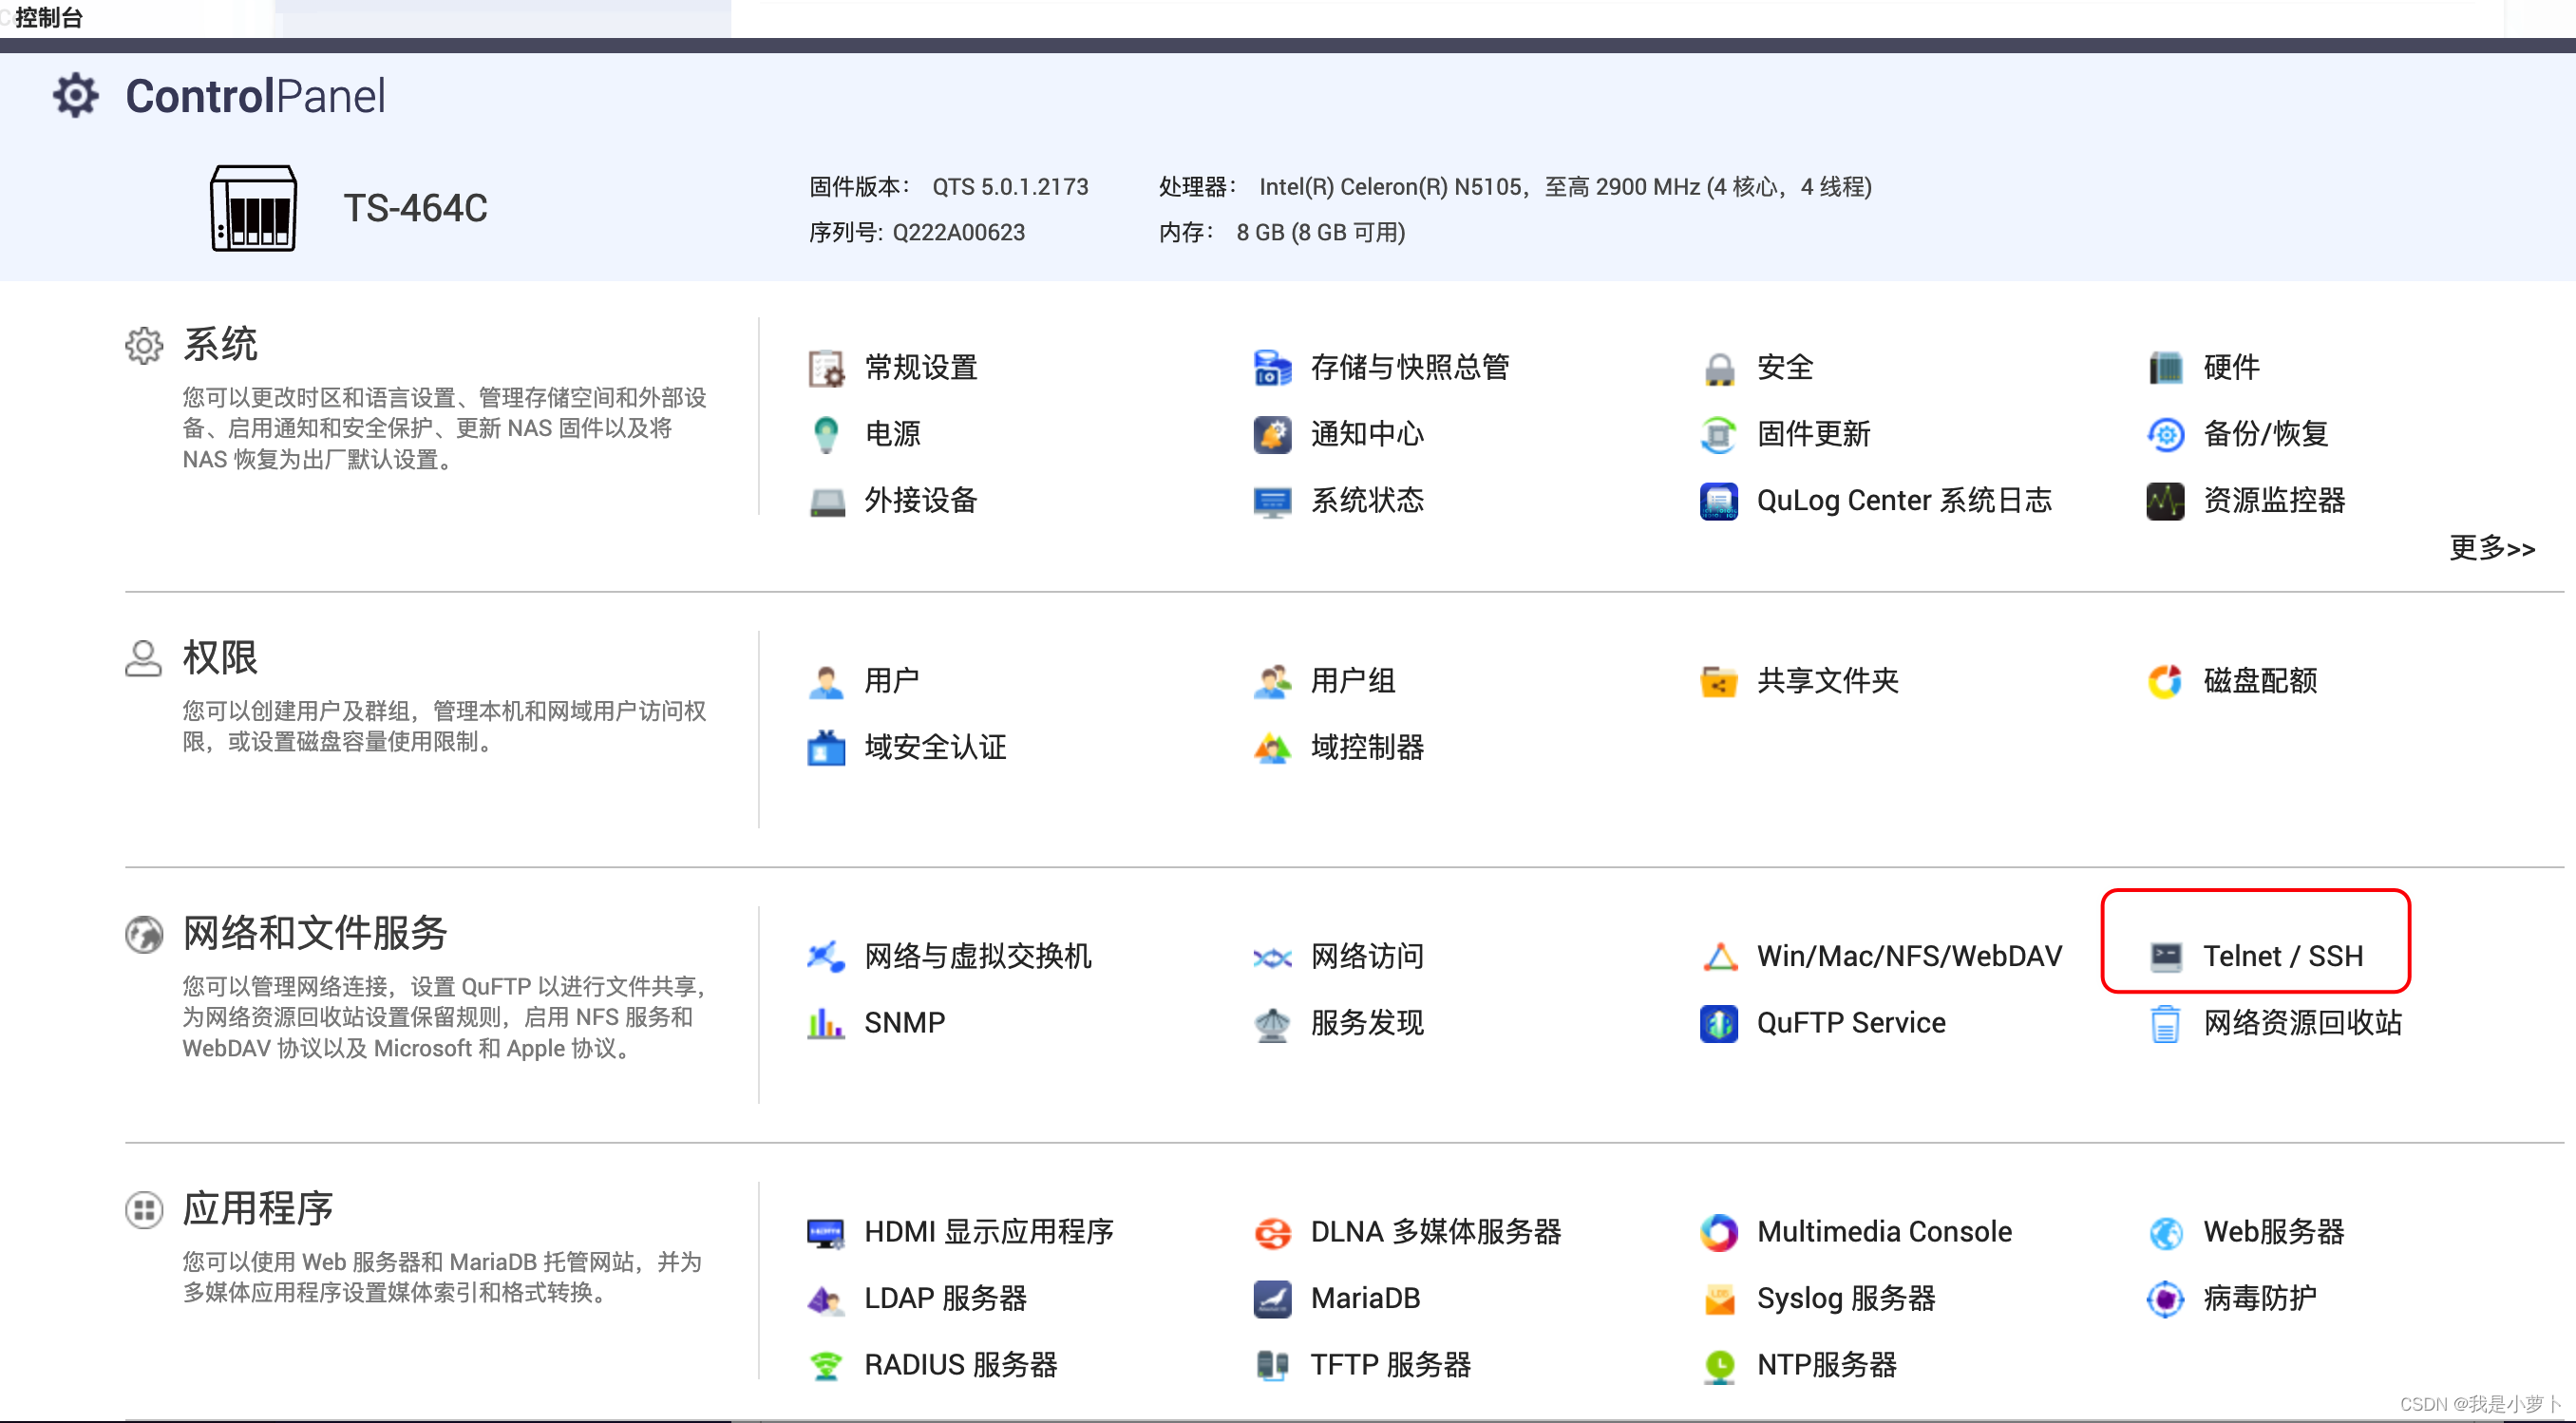Image resolution: width=2576 pixels, height=1423 pixels.
Task: Click the Telnet / SSH terminal icon
Action: tap(2165, 957)
